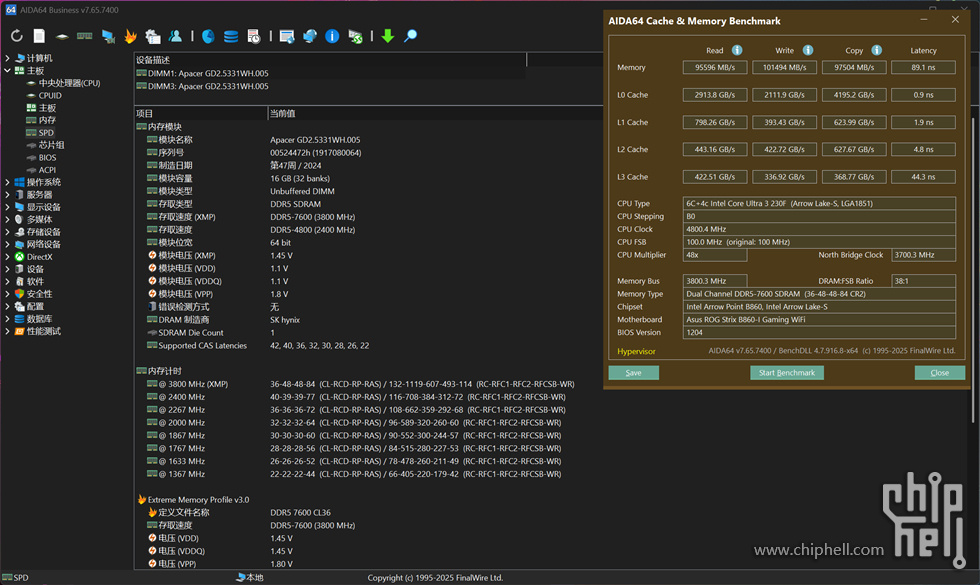
Task: Click the blue info circle toolbar icon
Action: 332,36
